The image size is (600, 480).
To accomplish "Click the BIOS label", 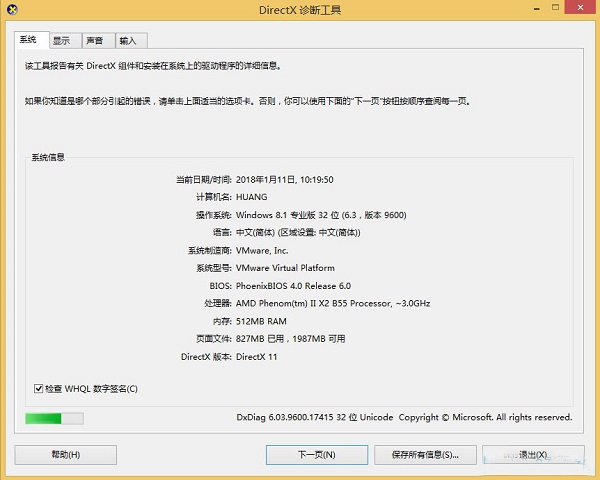I will click(220, 286).
